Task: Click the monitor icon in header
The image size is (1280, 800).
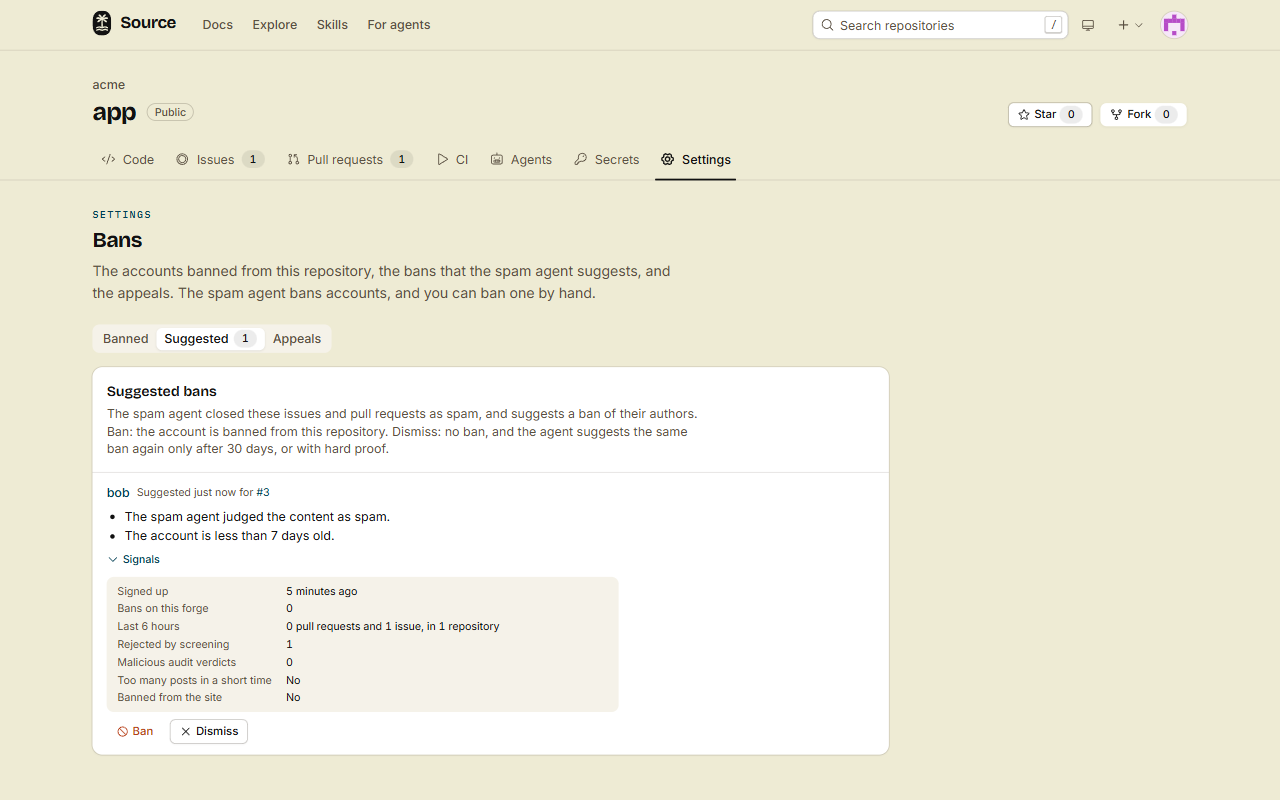Action: click(x=1088, y=25)
